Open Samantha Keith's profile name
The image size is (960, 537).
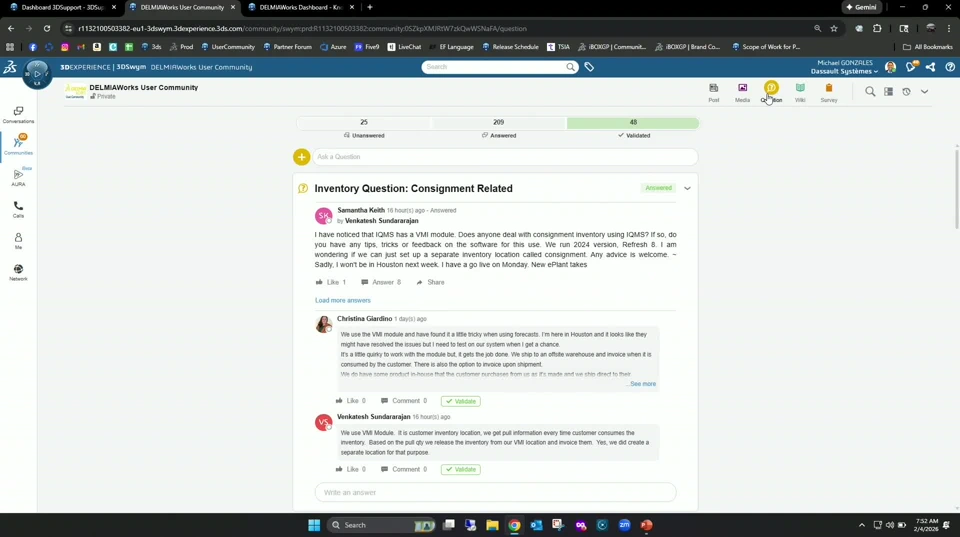(x=361, y=210)
